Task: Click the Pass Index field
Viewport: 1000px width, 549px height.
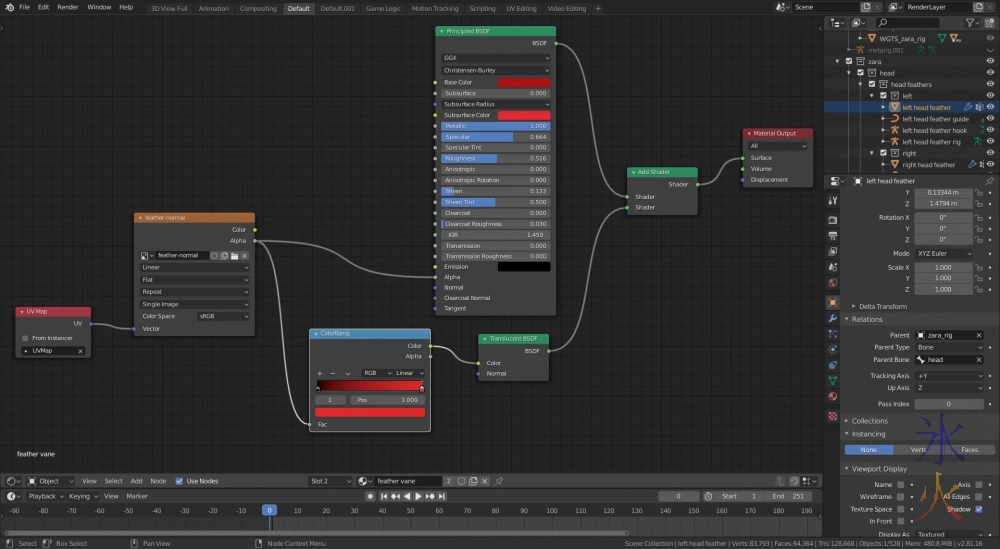Action: click(x=948, y=404)
